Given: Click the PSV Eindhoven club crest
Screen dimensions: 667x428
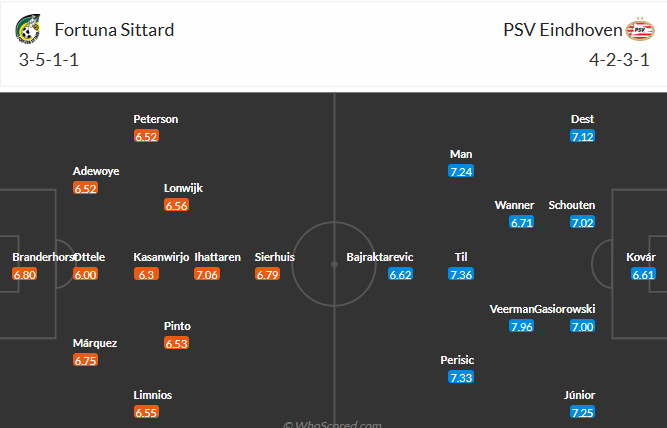Looking at the screenshot, I should click(x=639, y=30).
